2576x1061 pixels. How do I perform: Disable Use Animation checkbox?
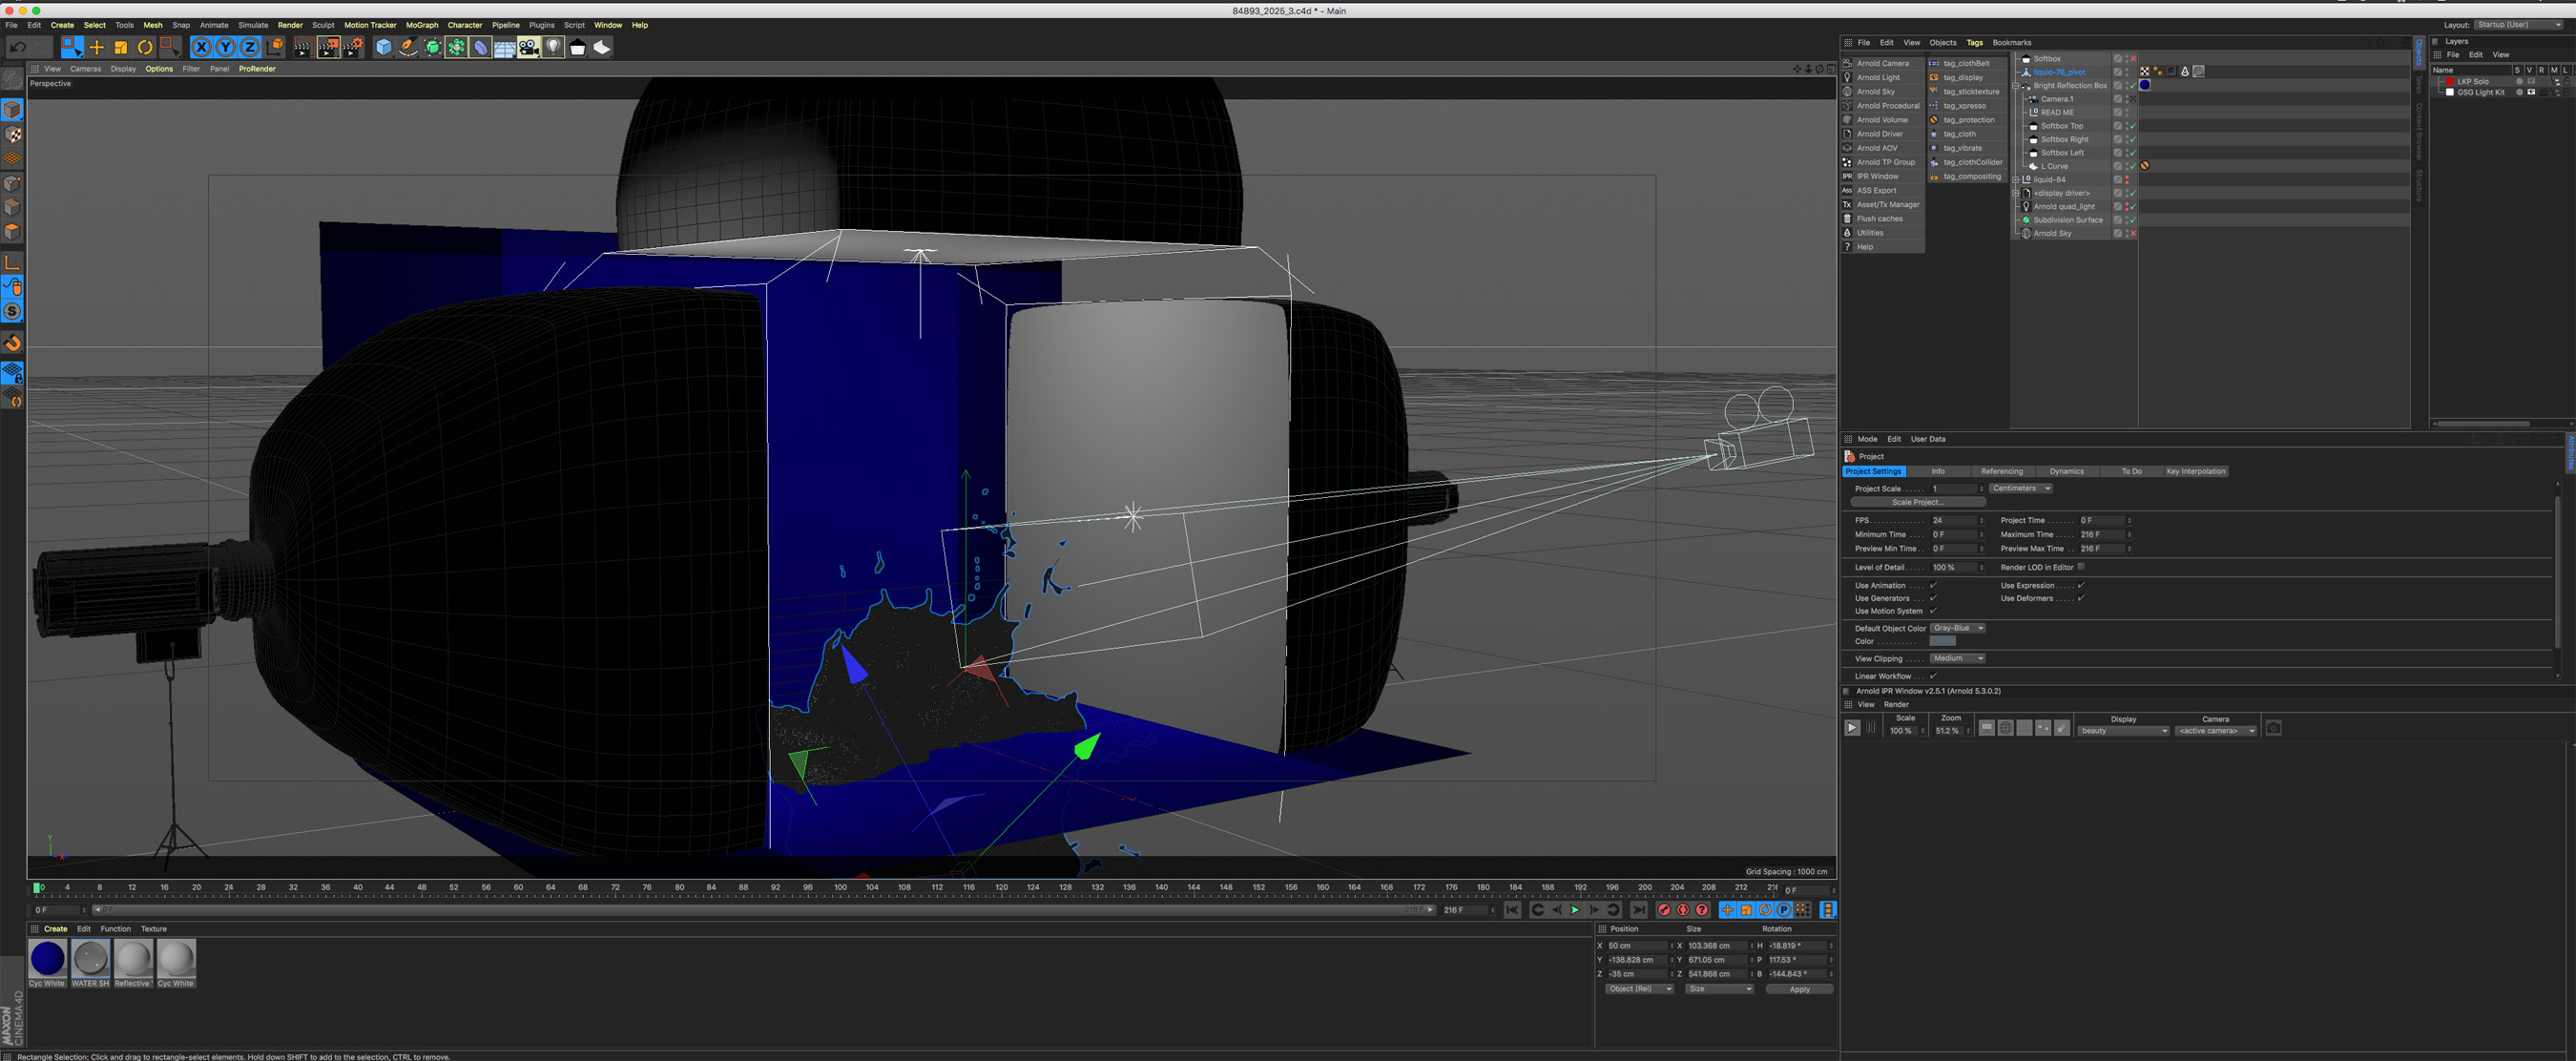click(x=1933, y=585)
